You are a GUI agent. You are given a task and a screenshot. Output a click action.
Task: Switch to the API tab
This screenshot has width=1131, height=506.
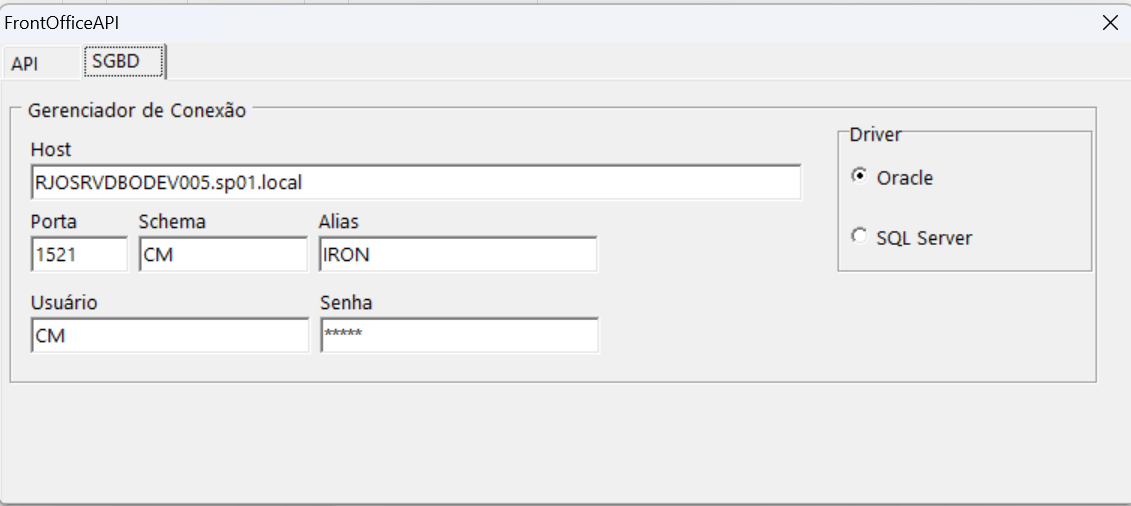(25, 63)
